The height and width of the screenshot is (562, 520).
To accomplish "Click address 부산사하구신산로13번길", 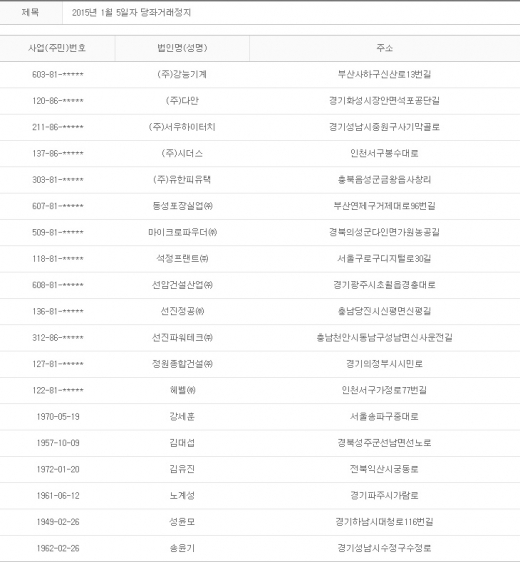I will (385, 74).
